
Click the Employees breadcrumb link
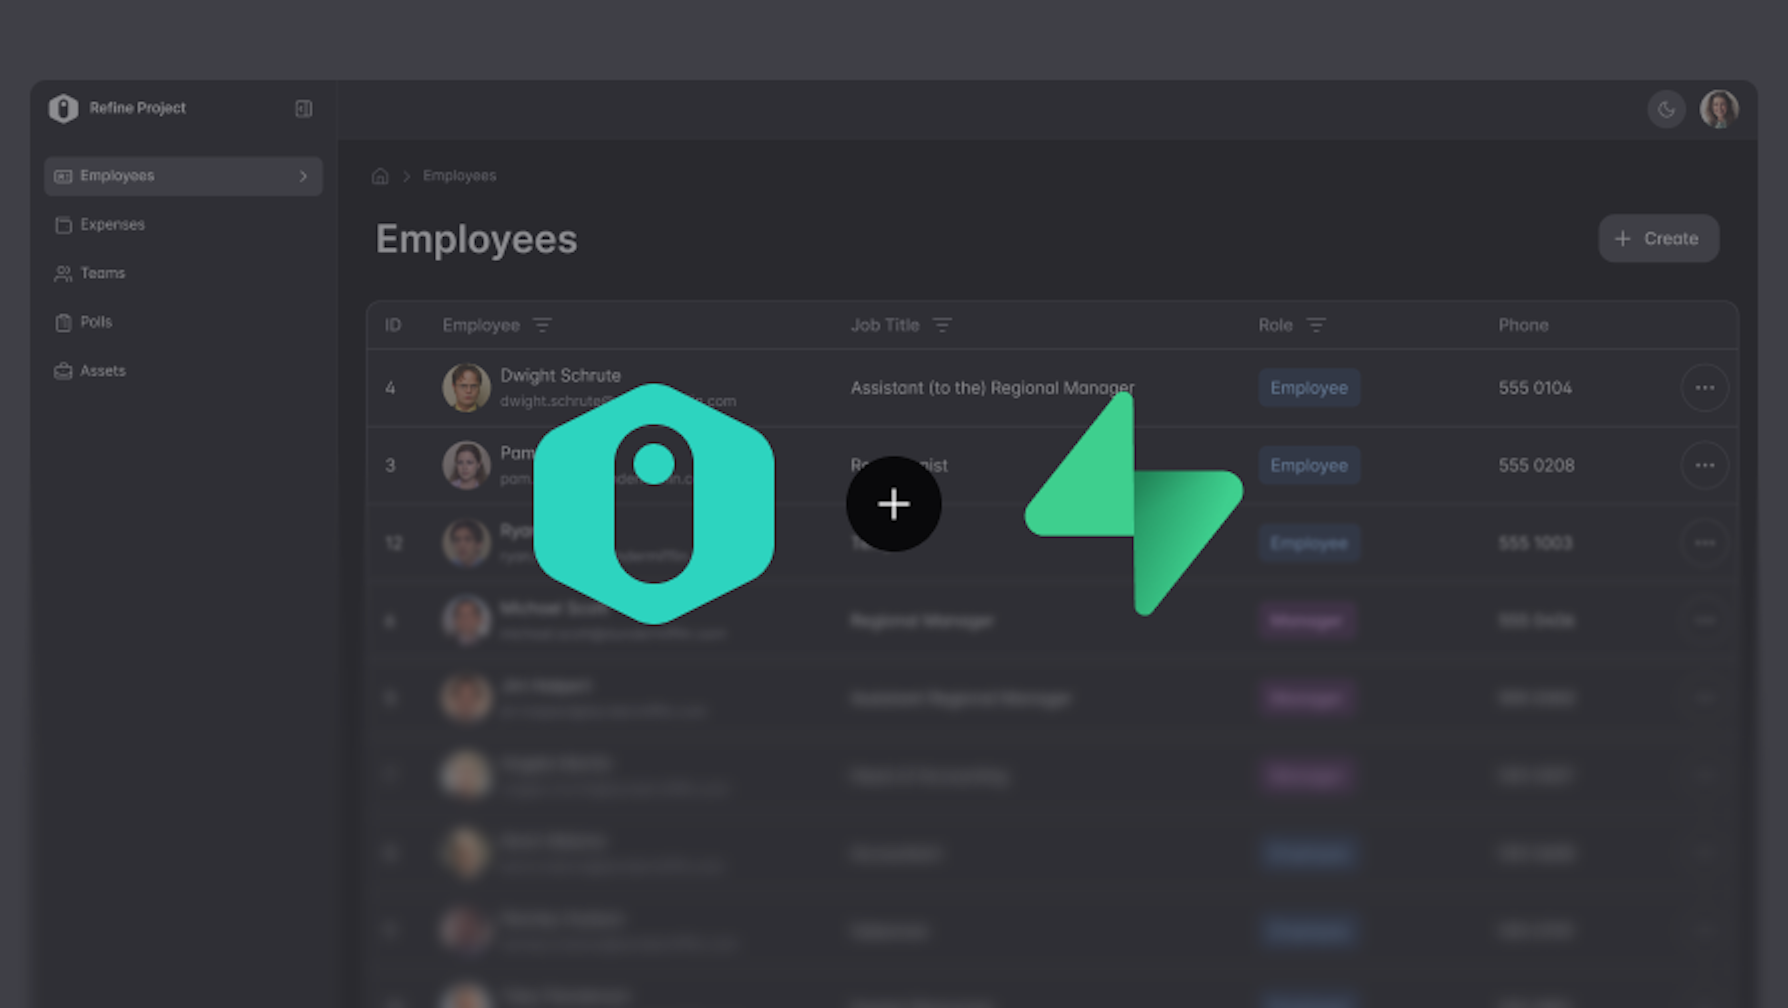459,175
